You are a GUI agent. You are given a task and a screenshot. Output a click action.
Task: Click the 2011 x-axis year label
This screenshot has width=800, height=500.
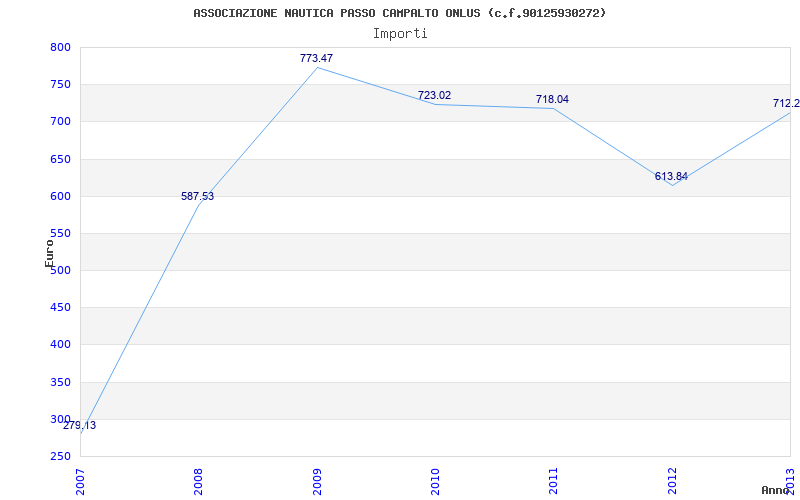point(554,481)
